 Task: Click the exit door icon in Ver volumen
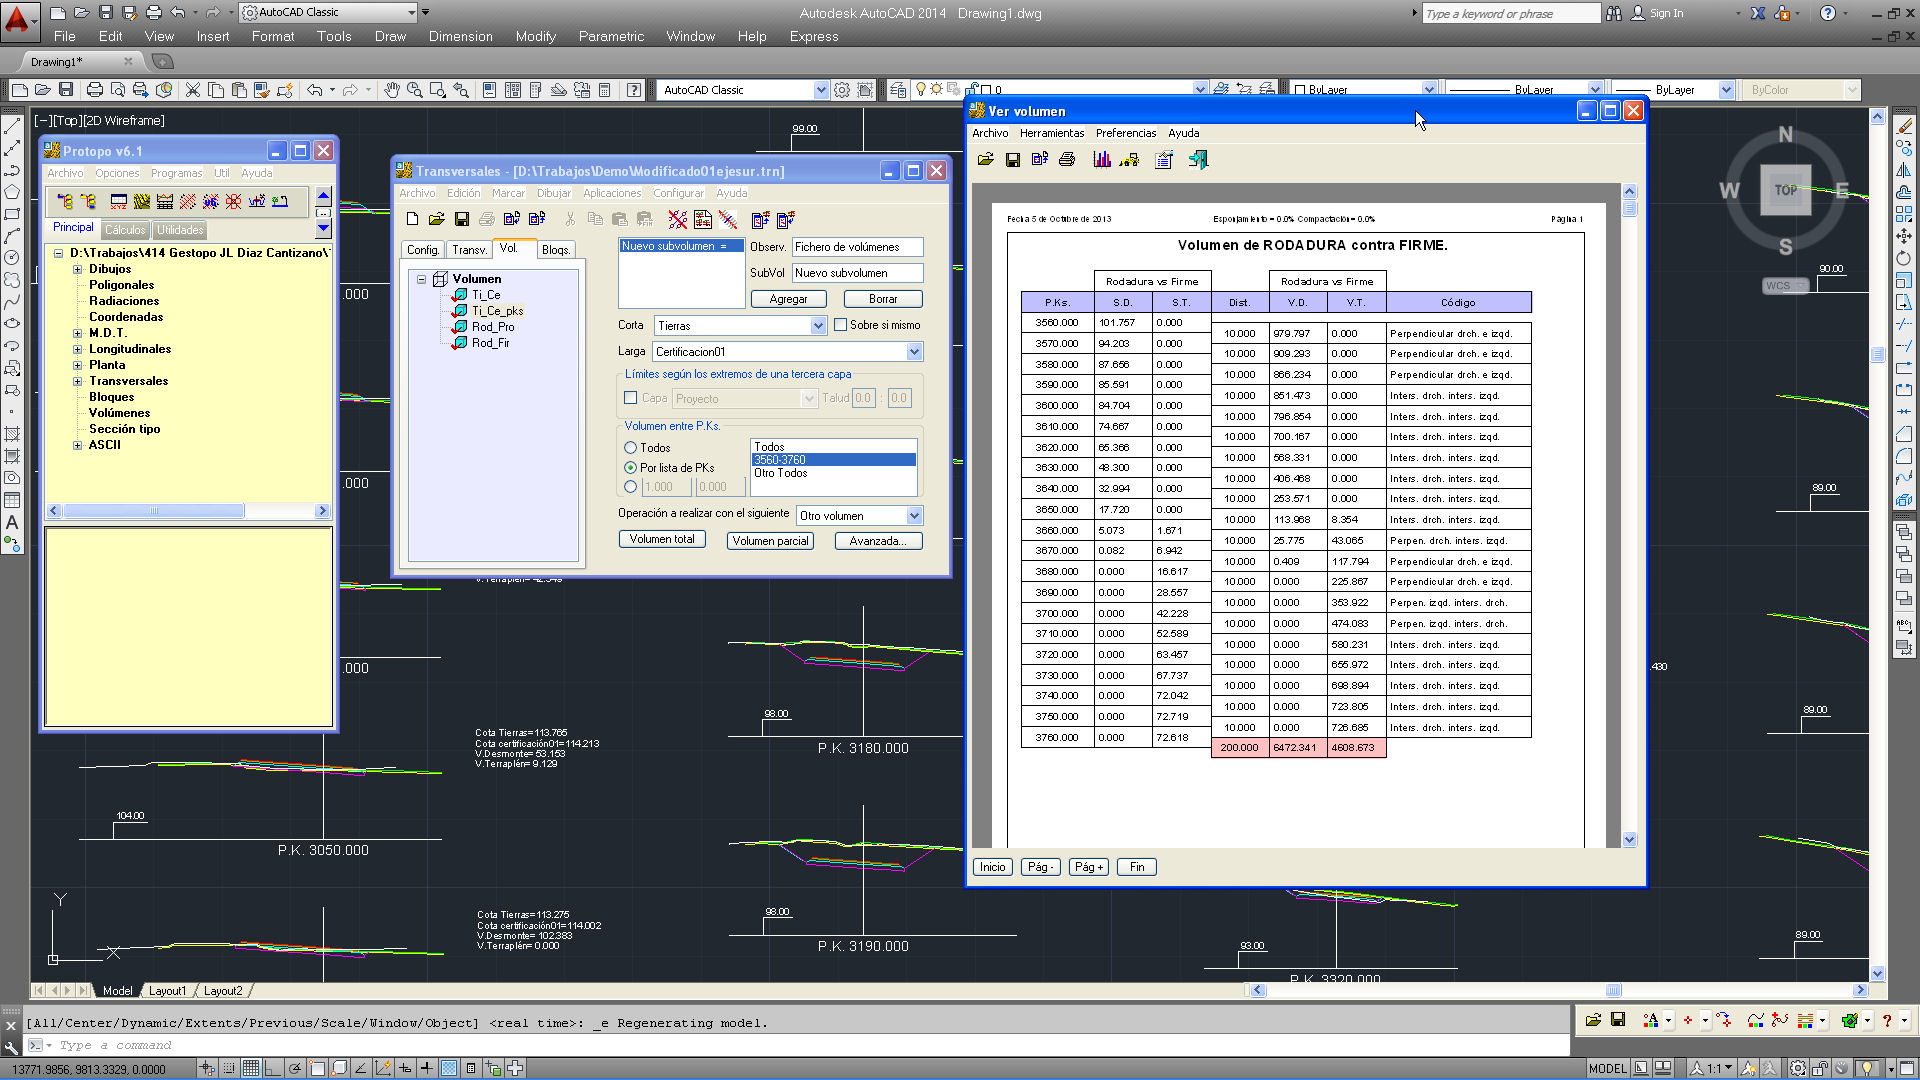pos(1198,160)
